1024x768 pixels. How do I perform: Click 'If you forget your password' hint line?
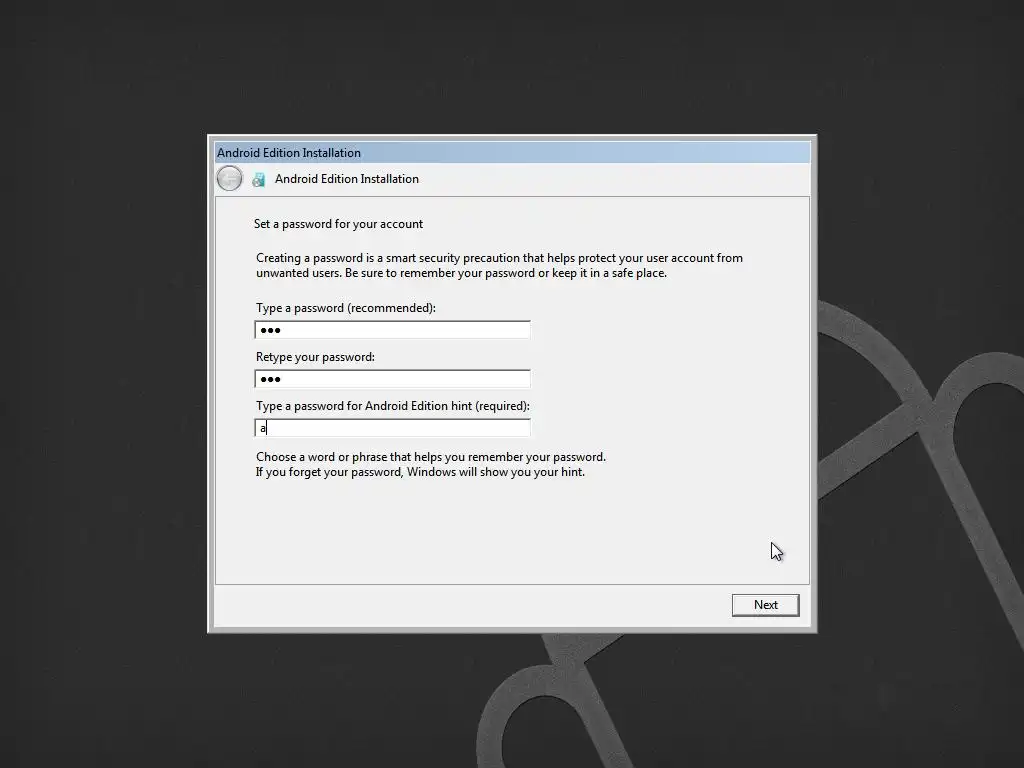coord(421,472)
